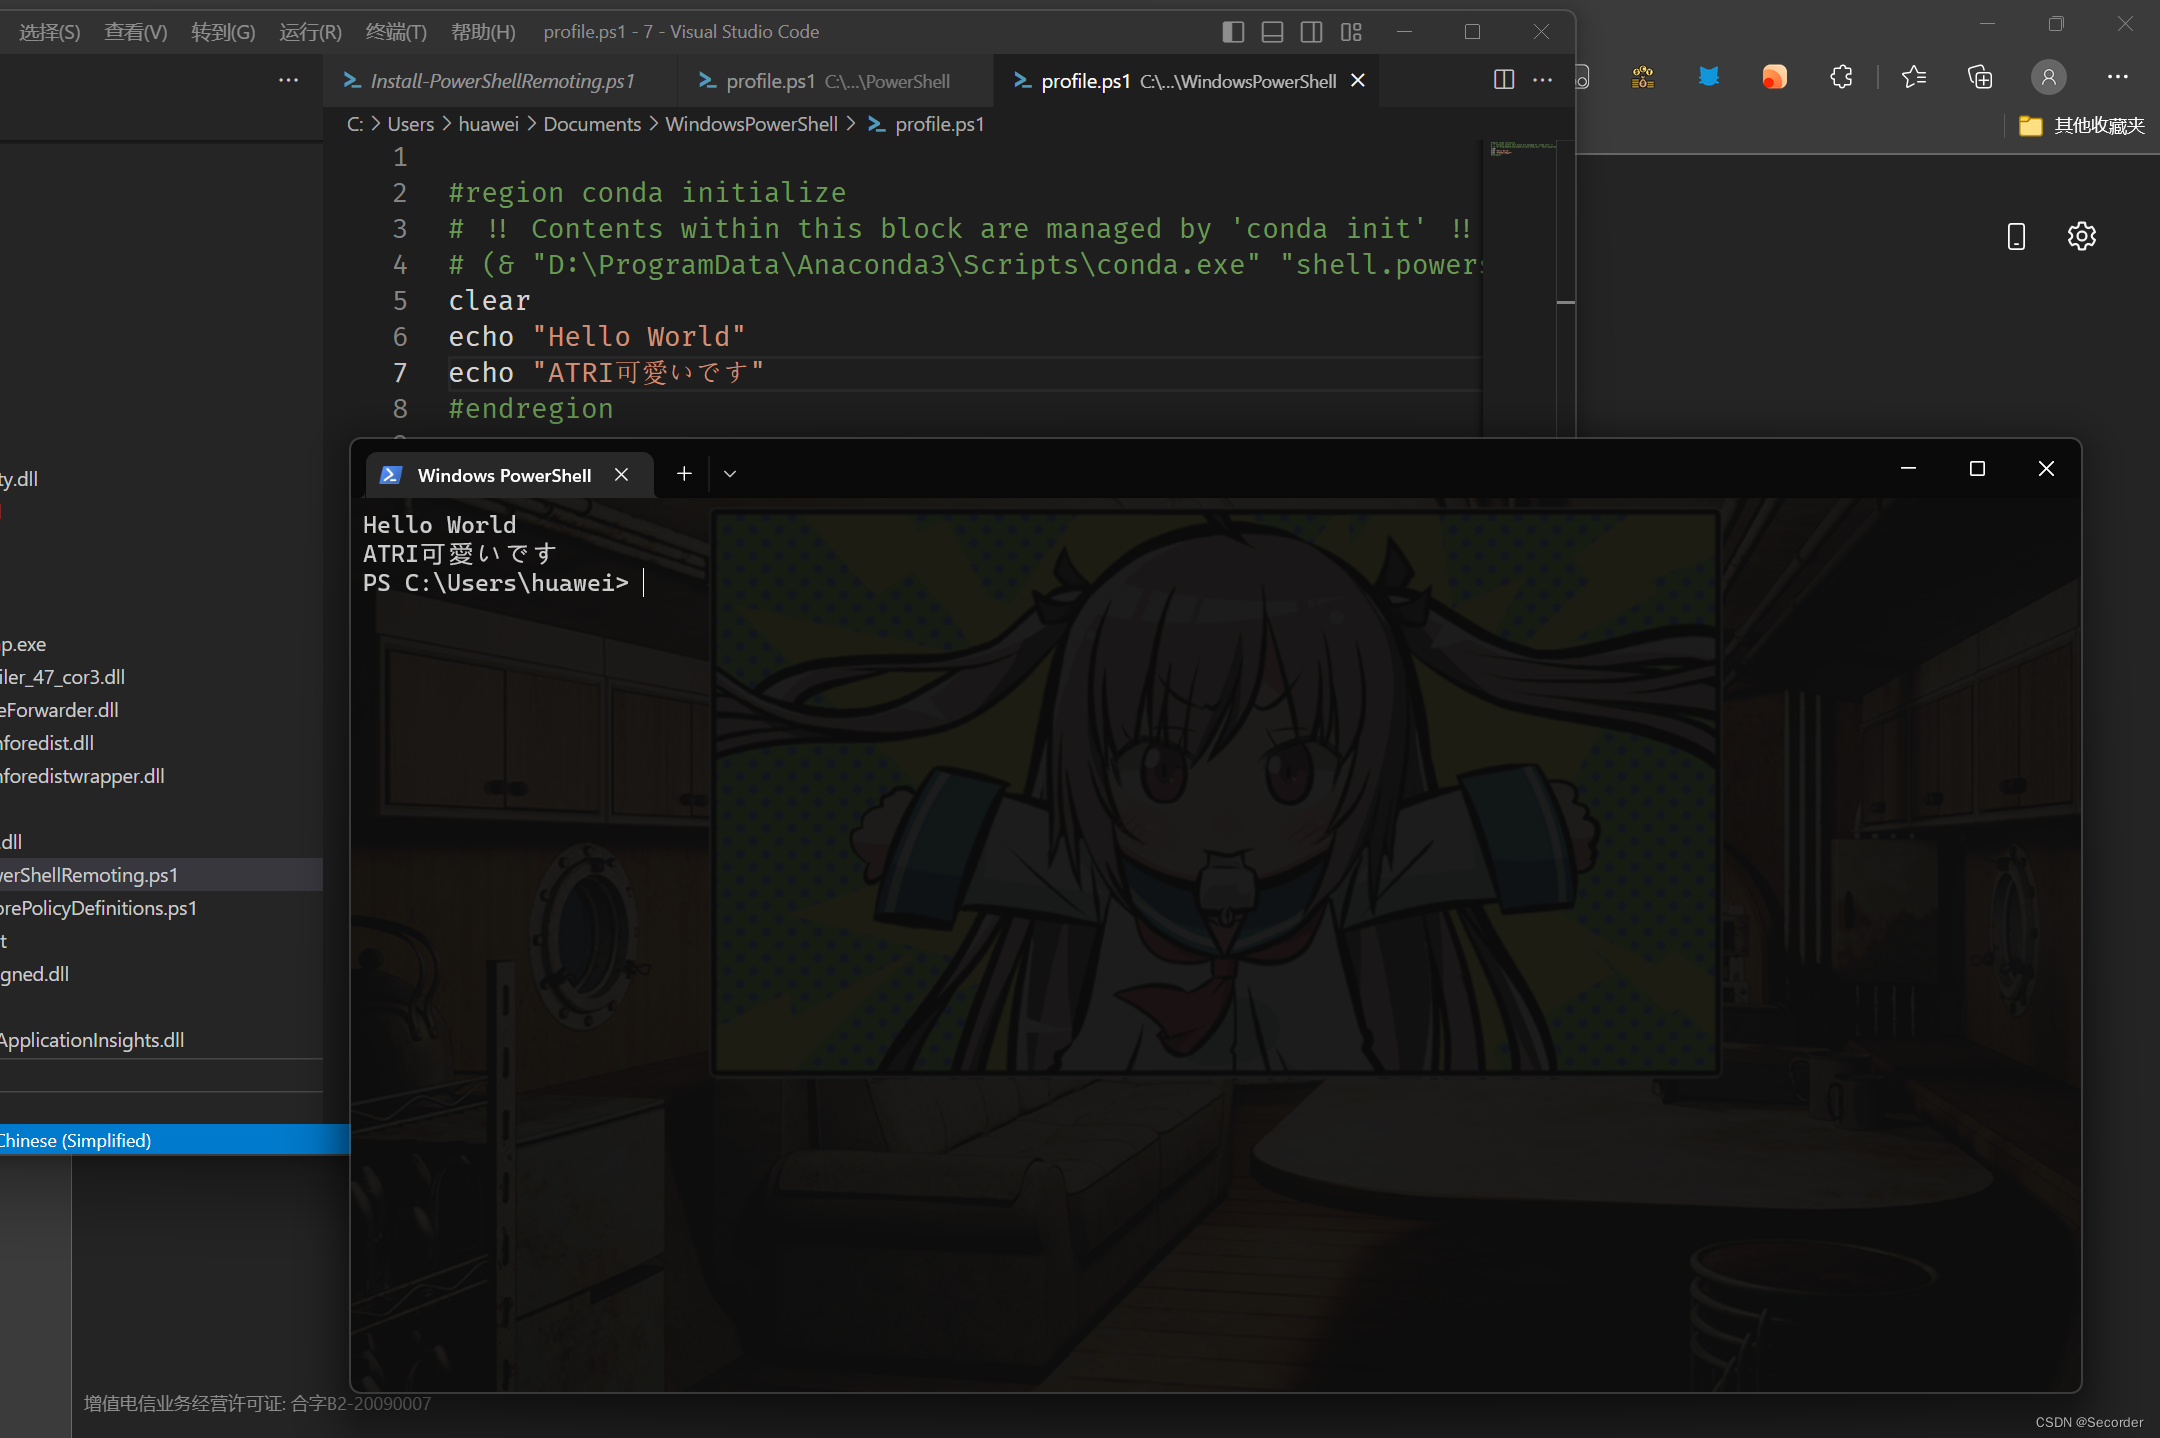The image size is (2160, 1438).
Task: Open the 运行(R) menu
Action: 310,32
